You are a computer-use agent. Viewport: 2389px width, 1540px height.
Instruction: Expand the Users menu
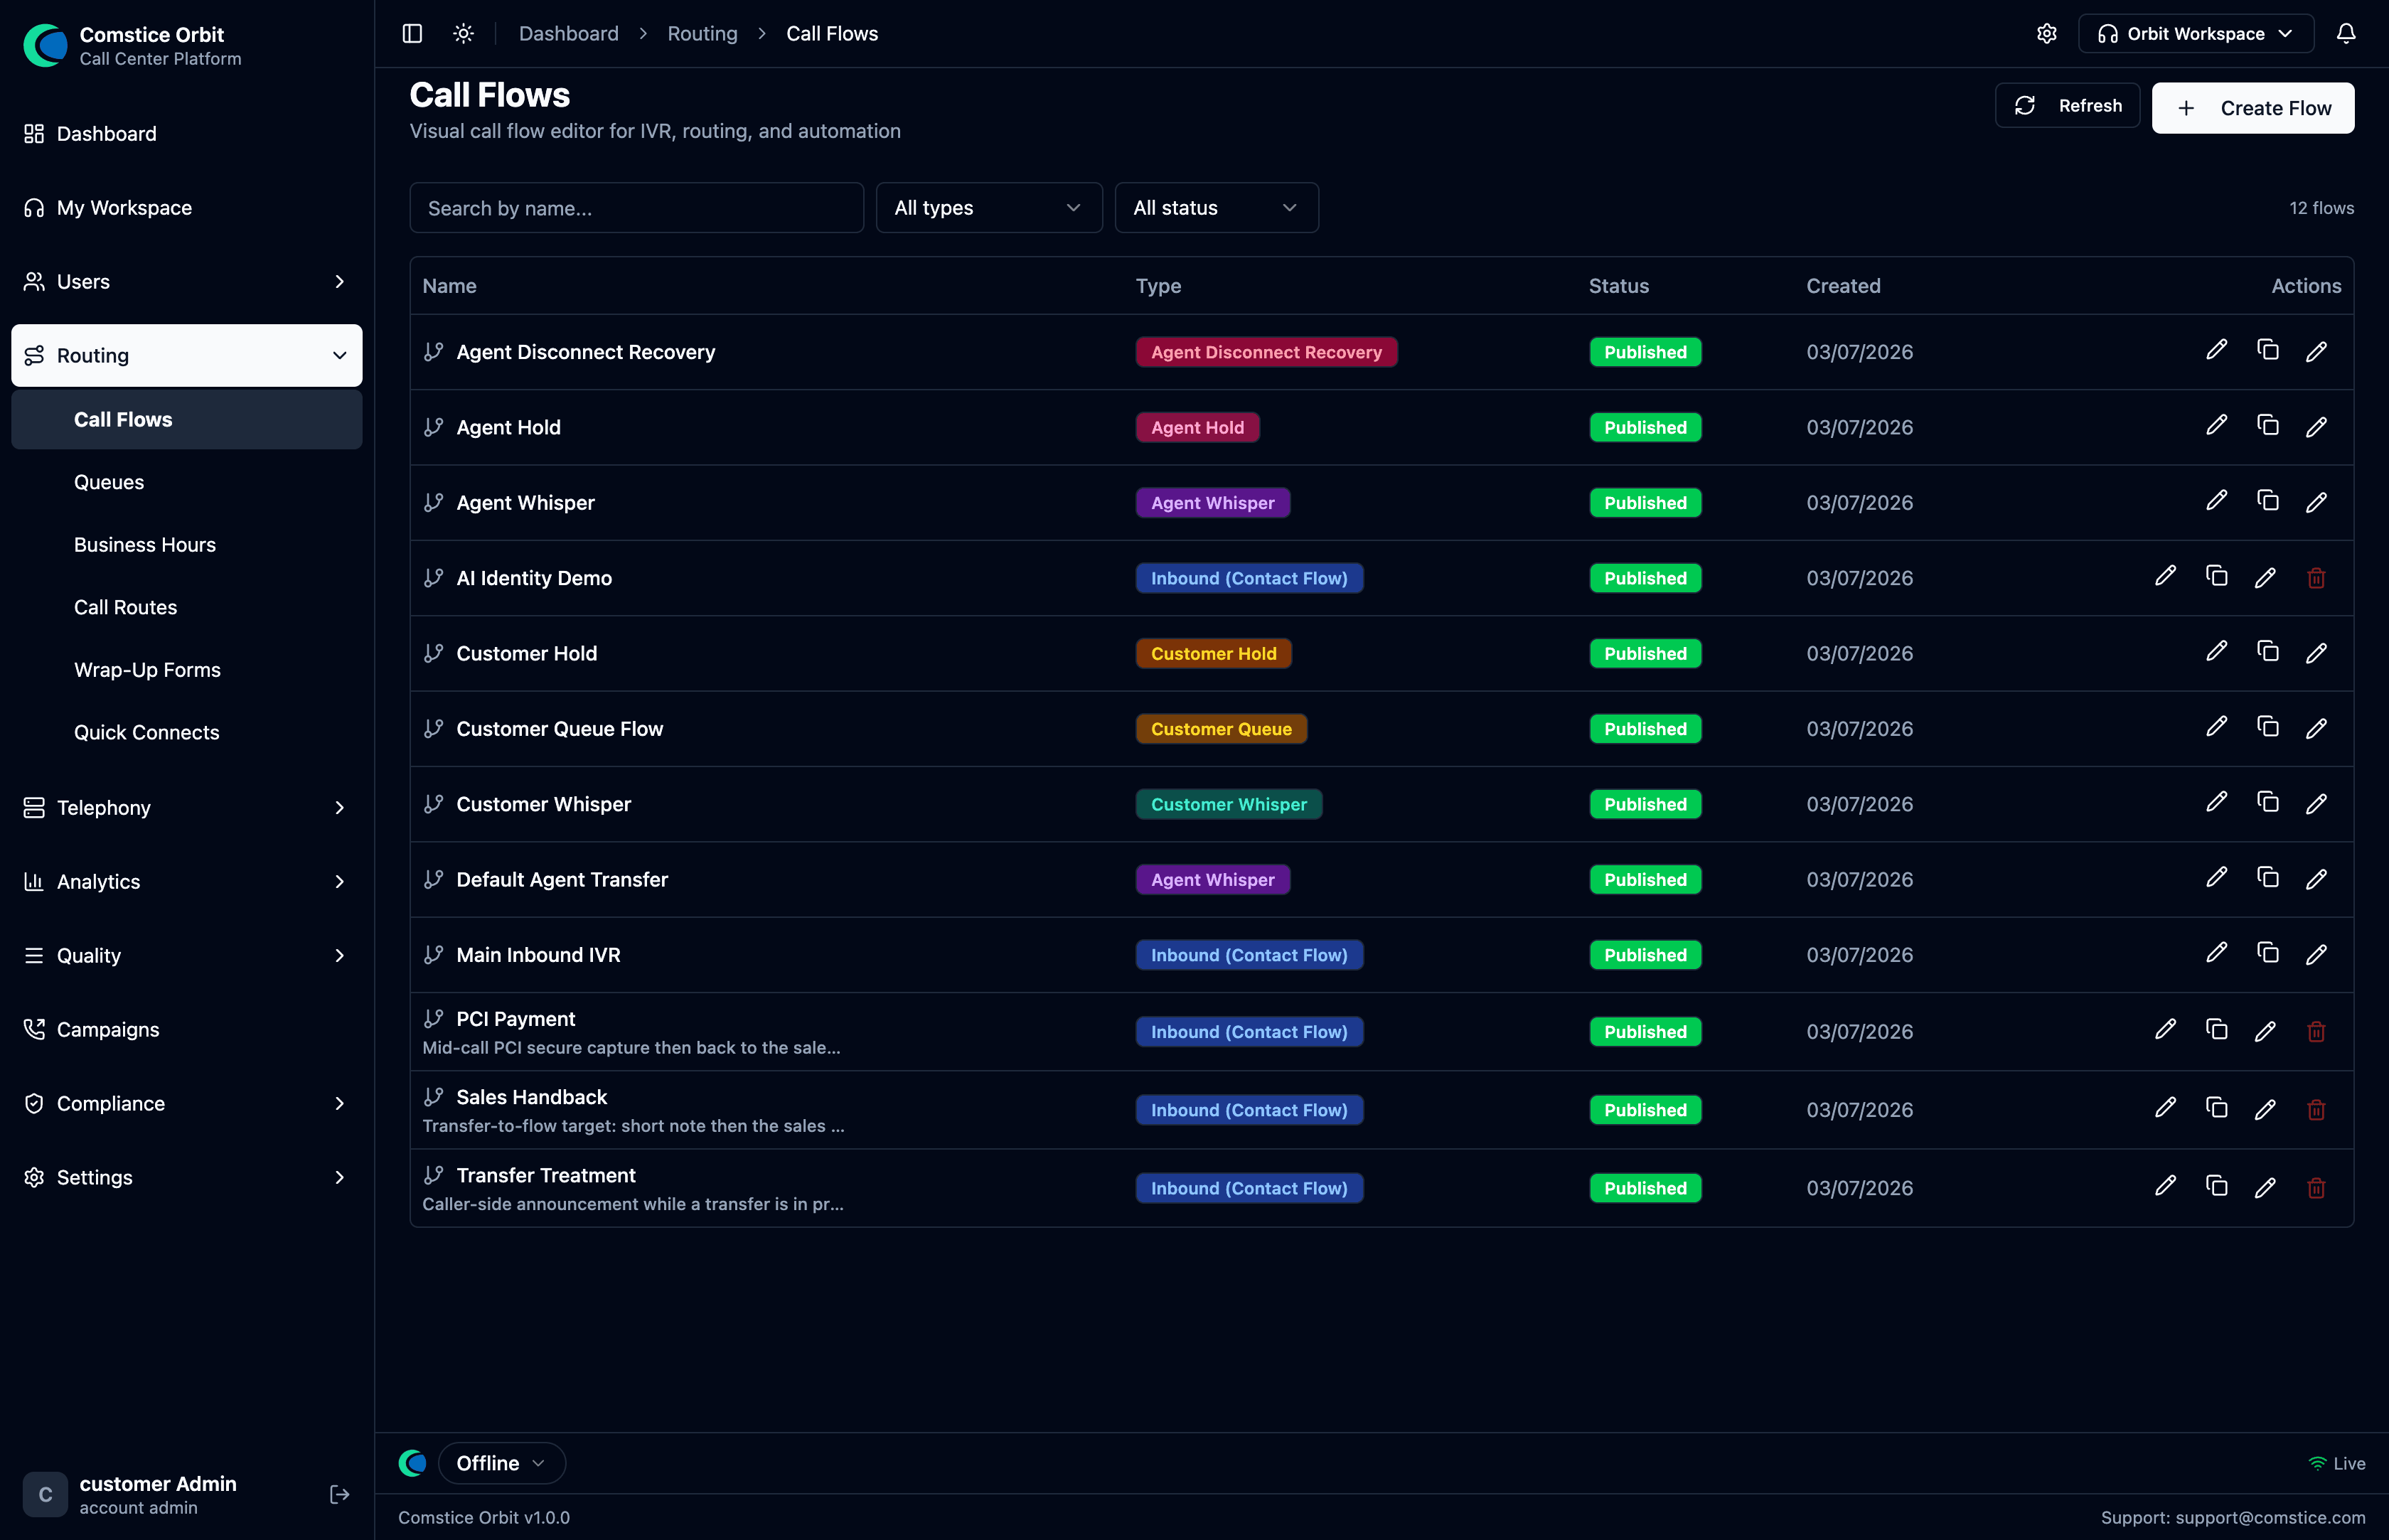[x=186, y=282]
